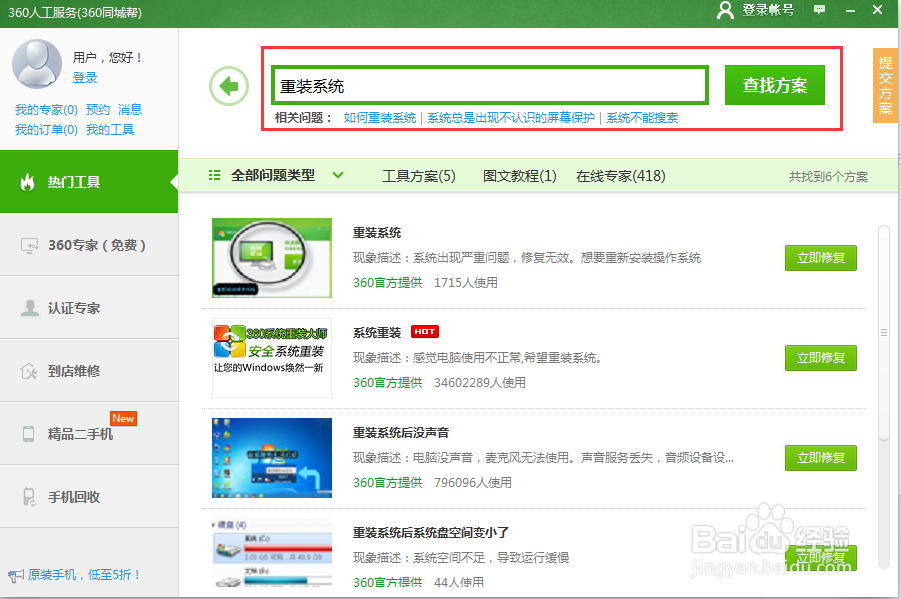Screen dimensions: 901x599
Task: Open the 重装系统后没声音 desktop thumbnail
Action: point(272,458)
